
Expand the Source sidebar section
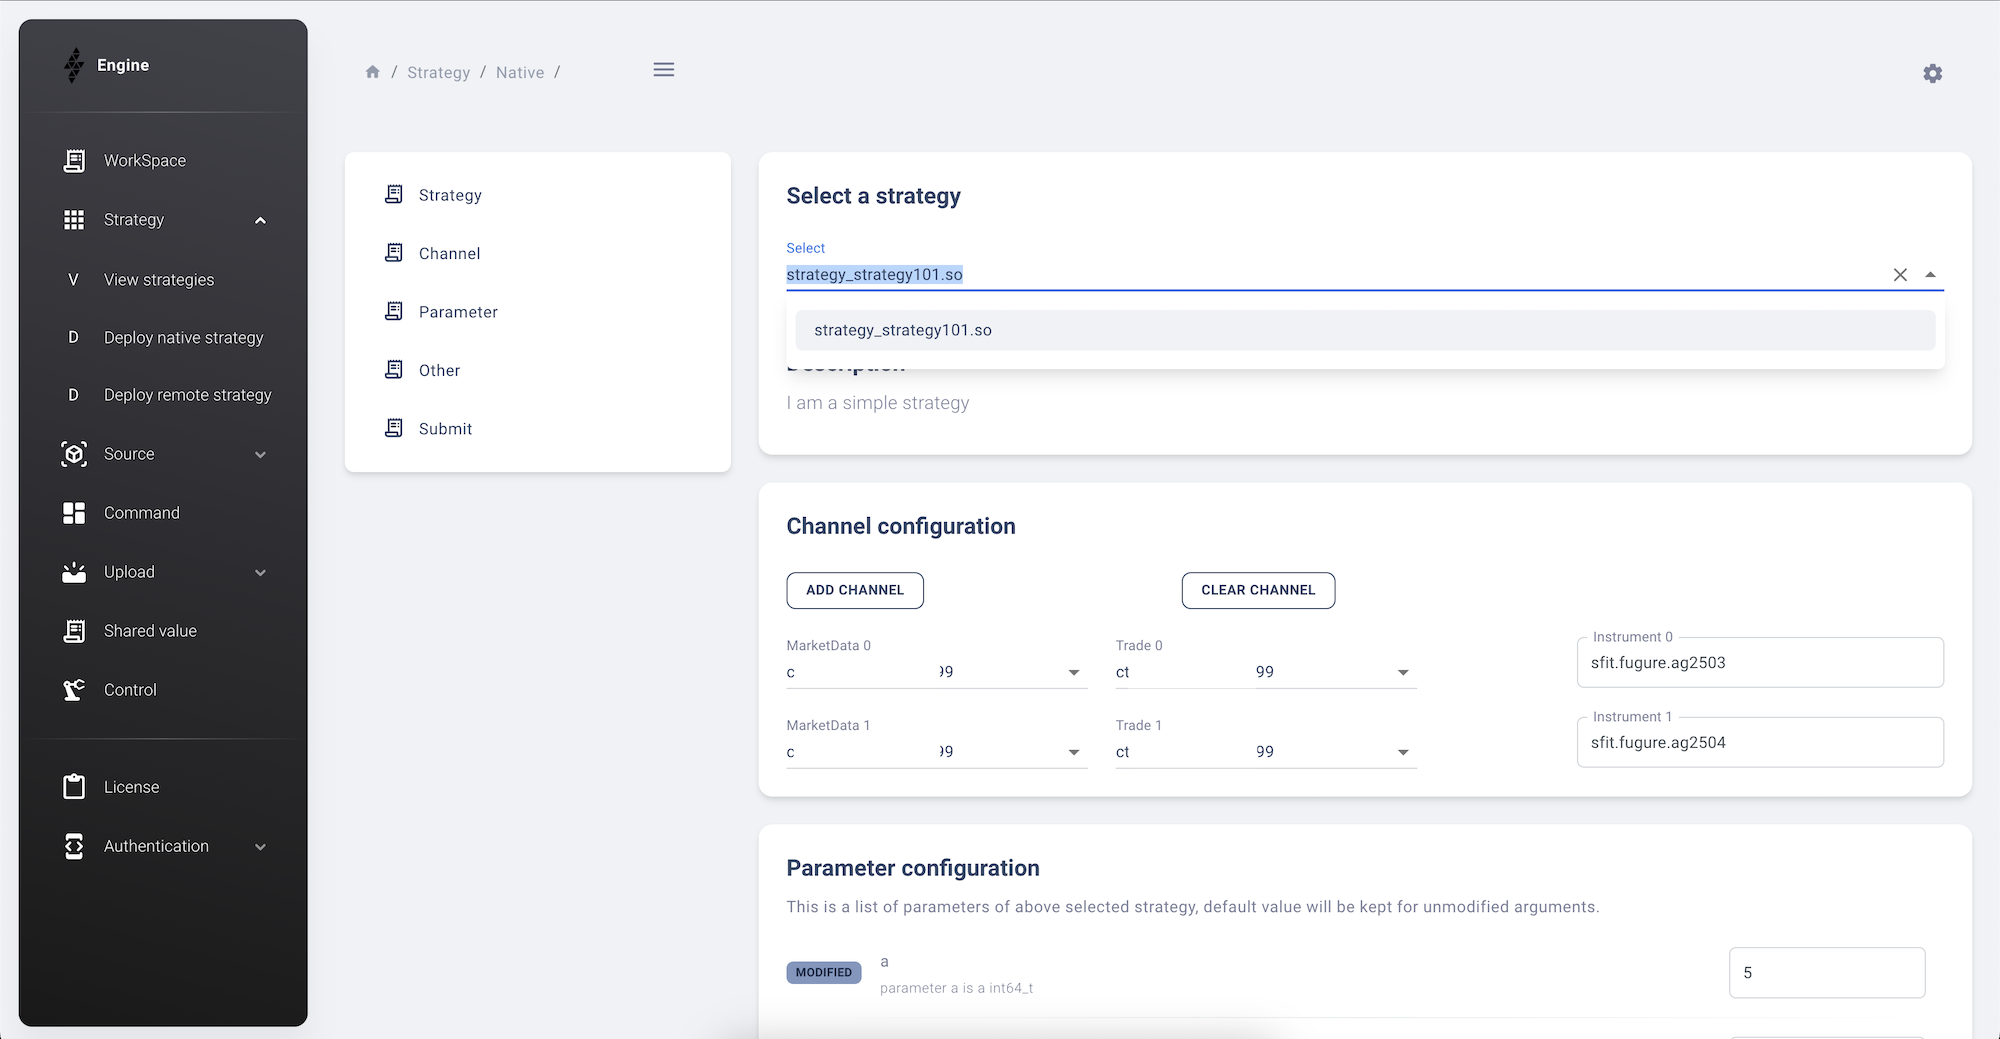pos(260,454)
